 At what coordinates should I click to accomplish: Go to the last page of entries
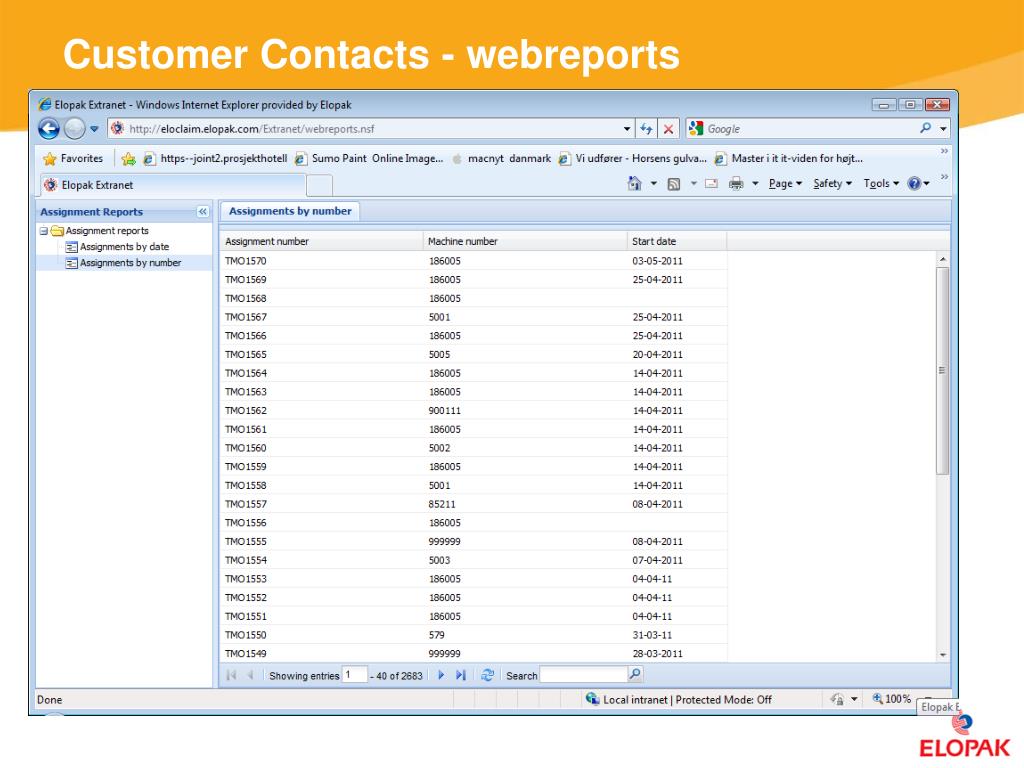pos(460,675)
